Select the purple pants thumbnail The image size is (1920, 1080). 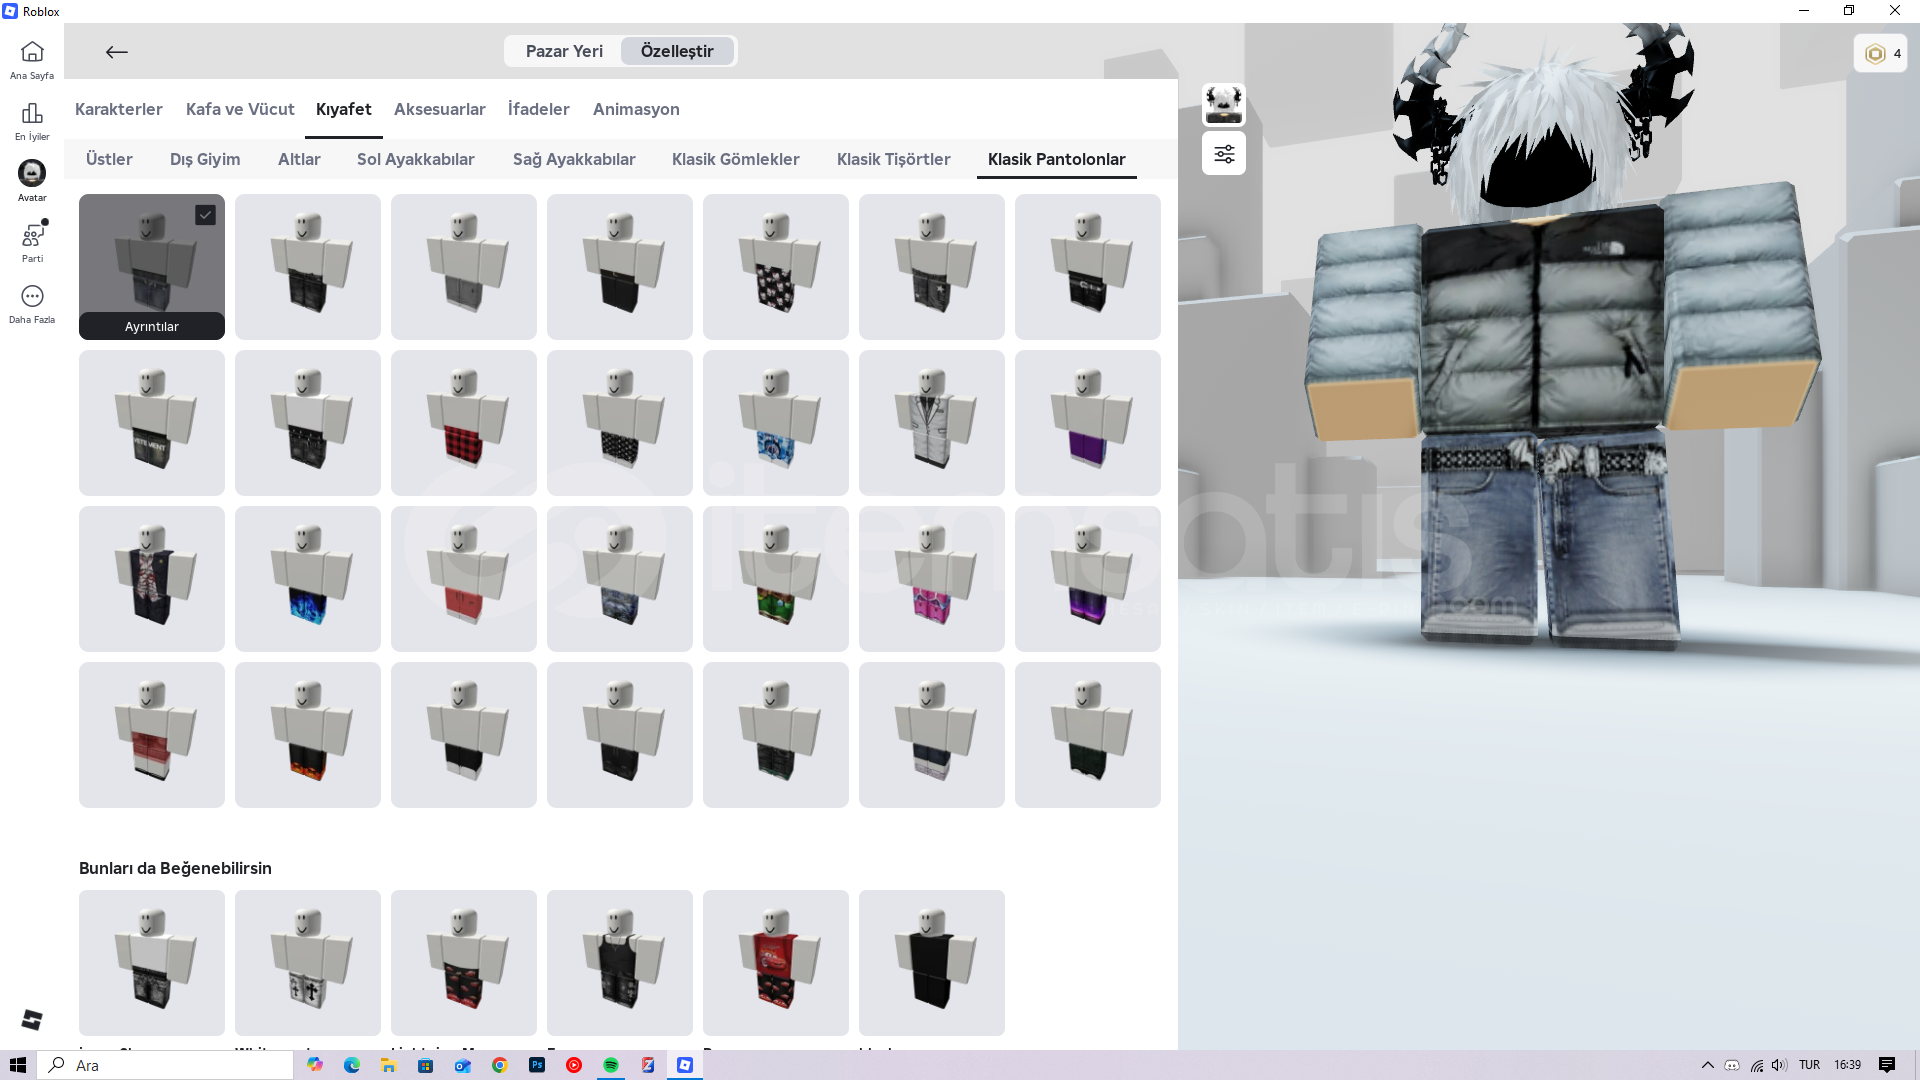tap(1087, 423)
